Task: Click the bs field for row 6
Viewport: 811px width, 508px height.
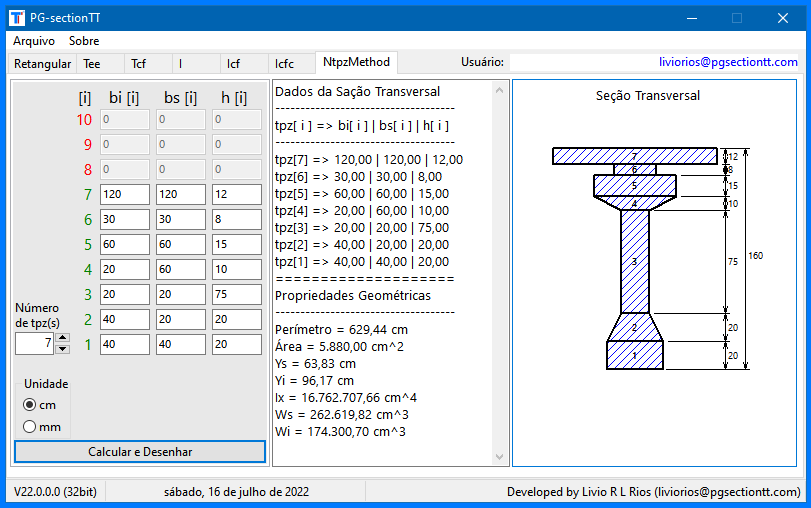Action: (181, 219)
